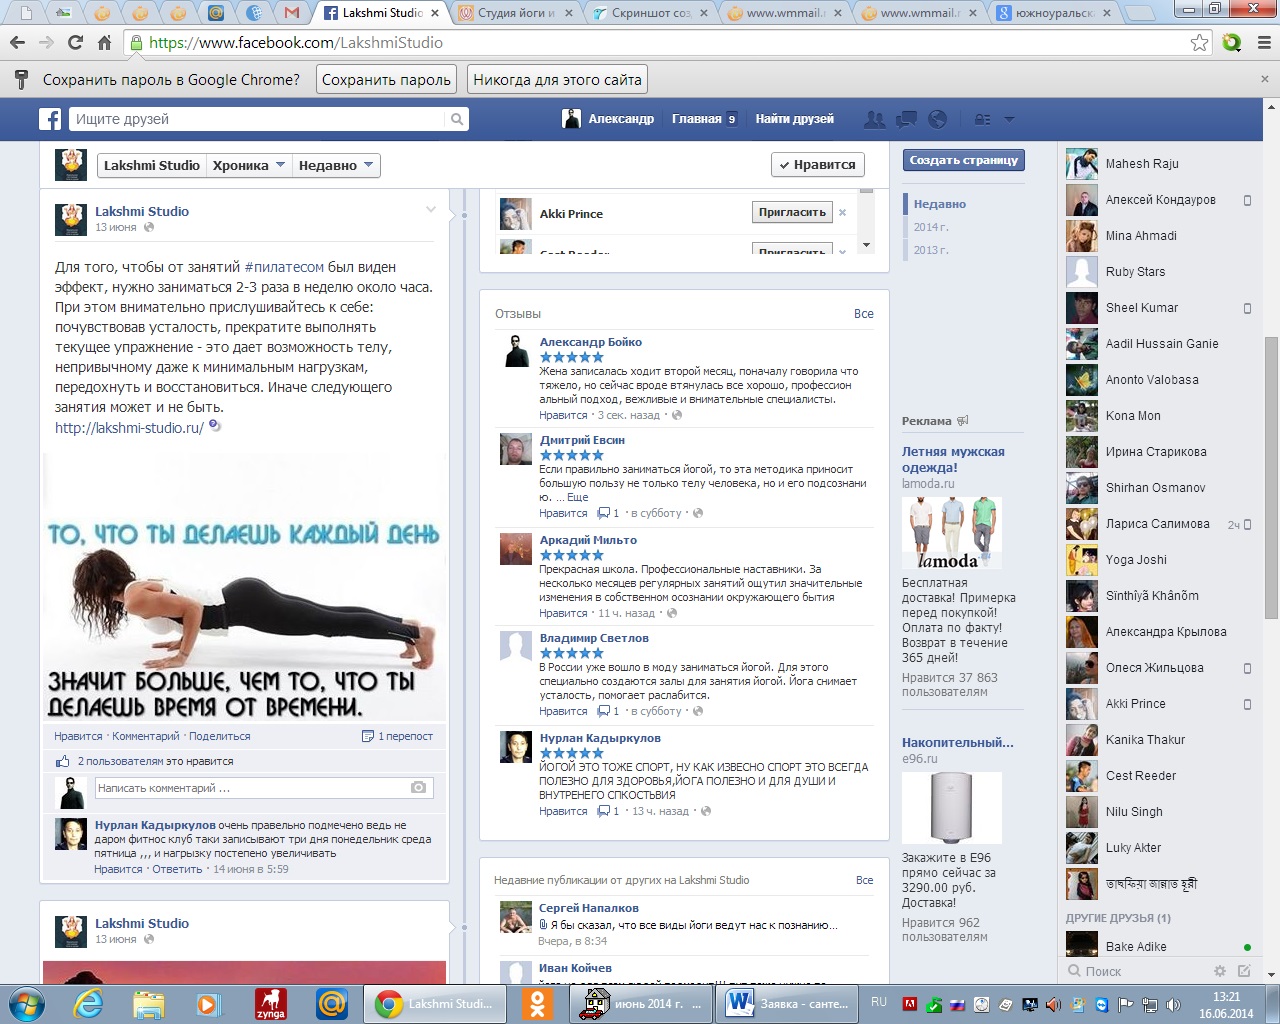Open the #пилатесом hashtag link
Image resolution: width=1280 pixels, height=1024 pixels.
284,267
